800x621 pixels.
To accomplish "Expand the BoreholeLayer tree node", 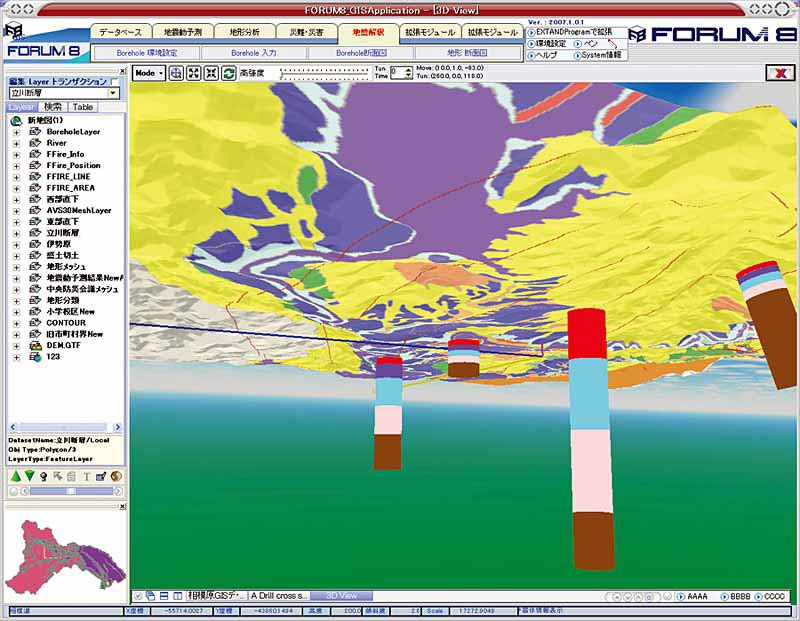I will [16, 132].
